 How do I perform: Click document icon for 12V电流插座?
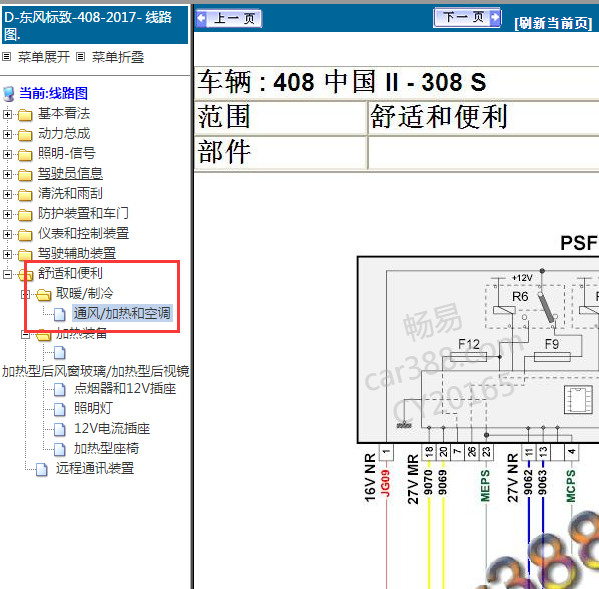(x=59, y=429)
